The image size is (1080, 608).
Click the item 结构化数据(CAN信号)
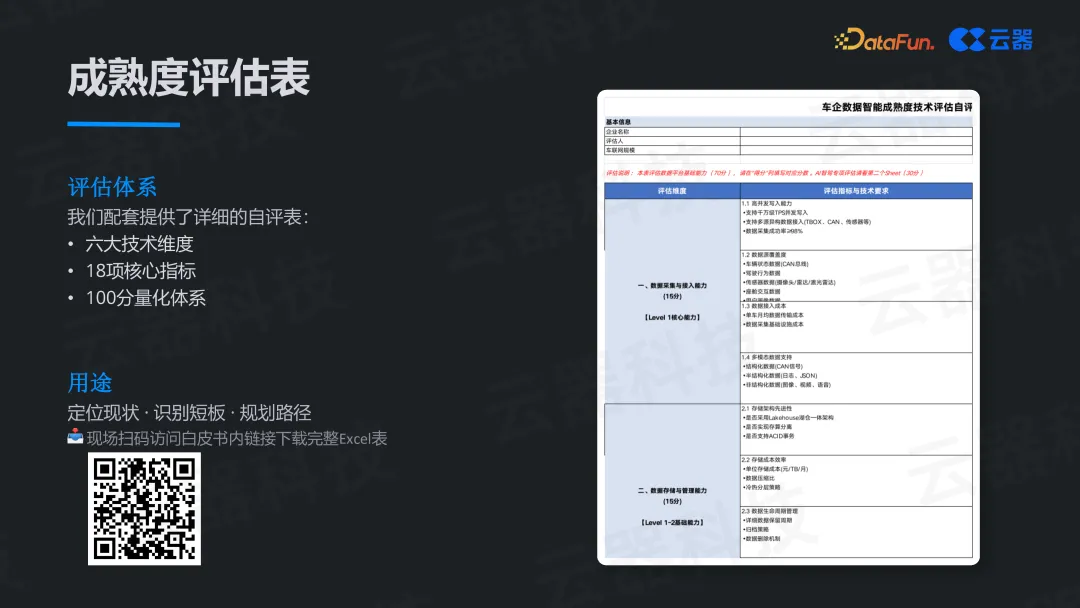pos(773,366)
